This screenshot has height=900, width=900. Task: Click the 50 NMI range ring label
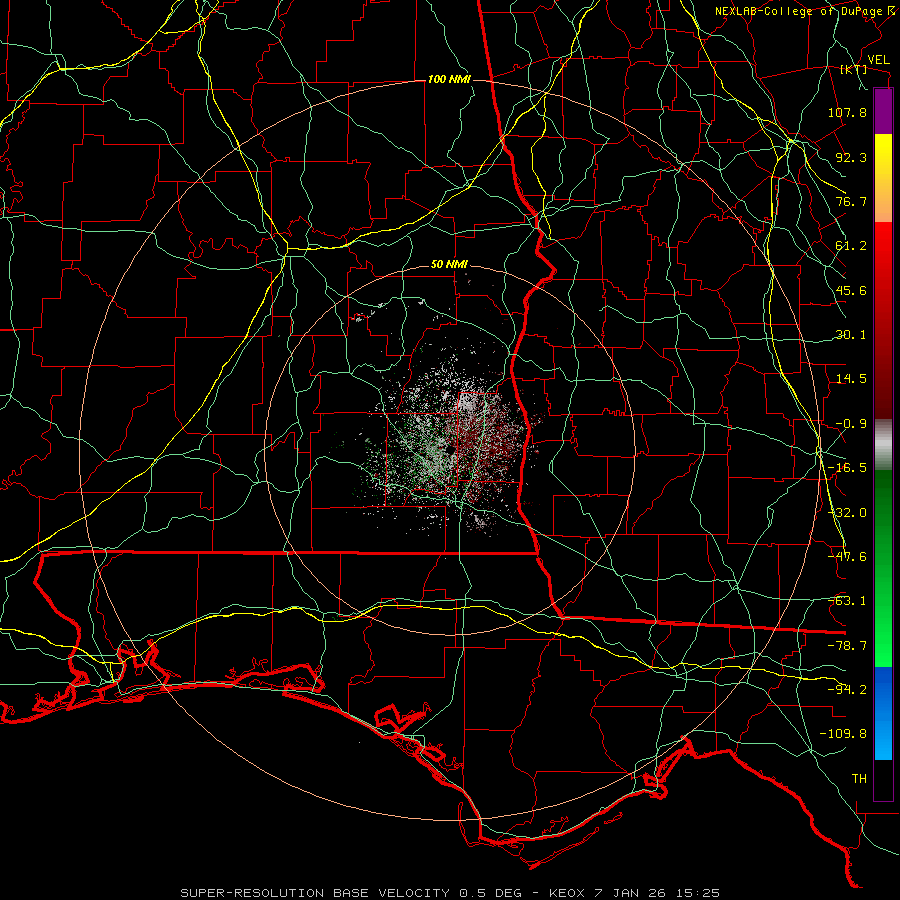pyautogui.click(x=449, y=265)
